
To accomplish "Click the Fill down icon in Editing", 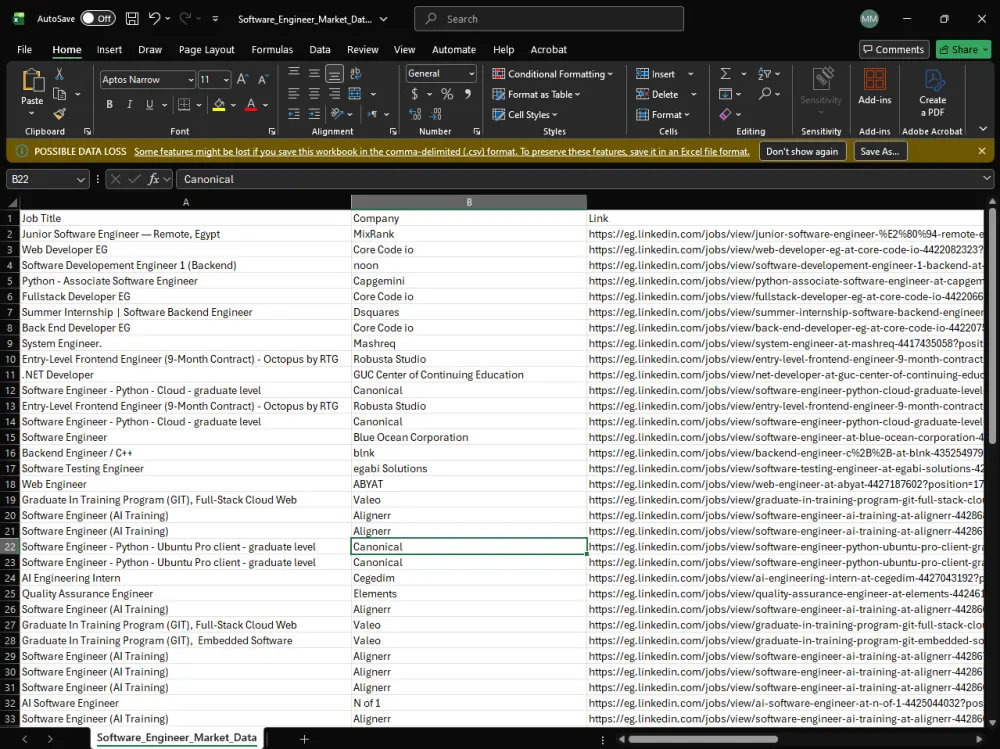I will coord(726,94).
